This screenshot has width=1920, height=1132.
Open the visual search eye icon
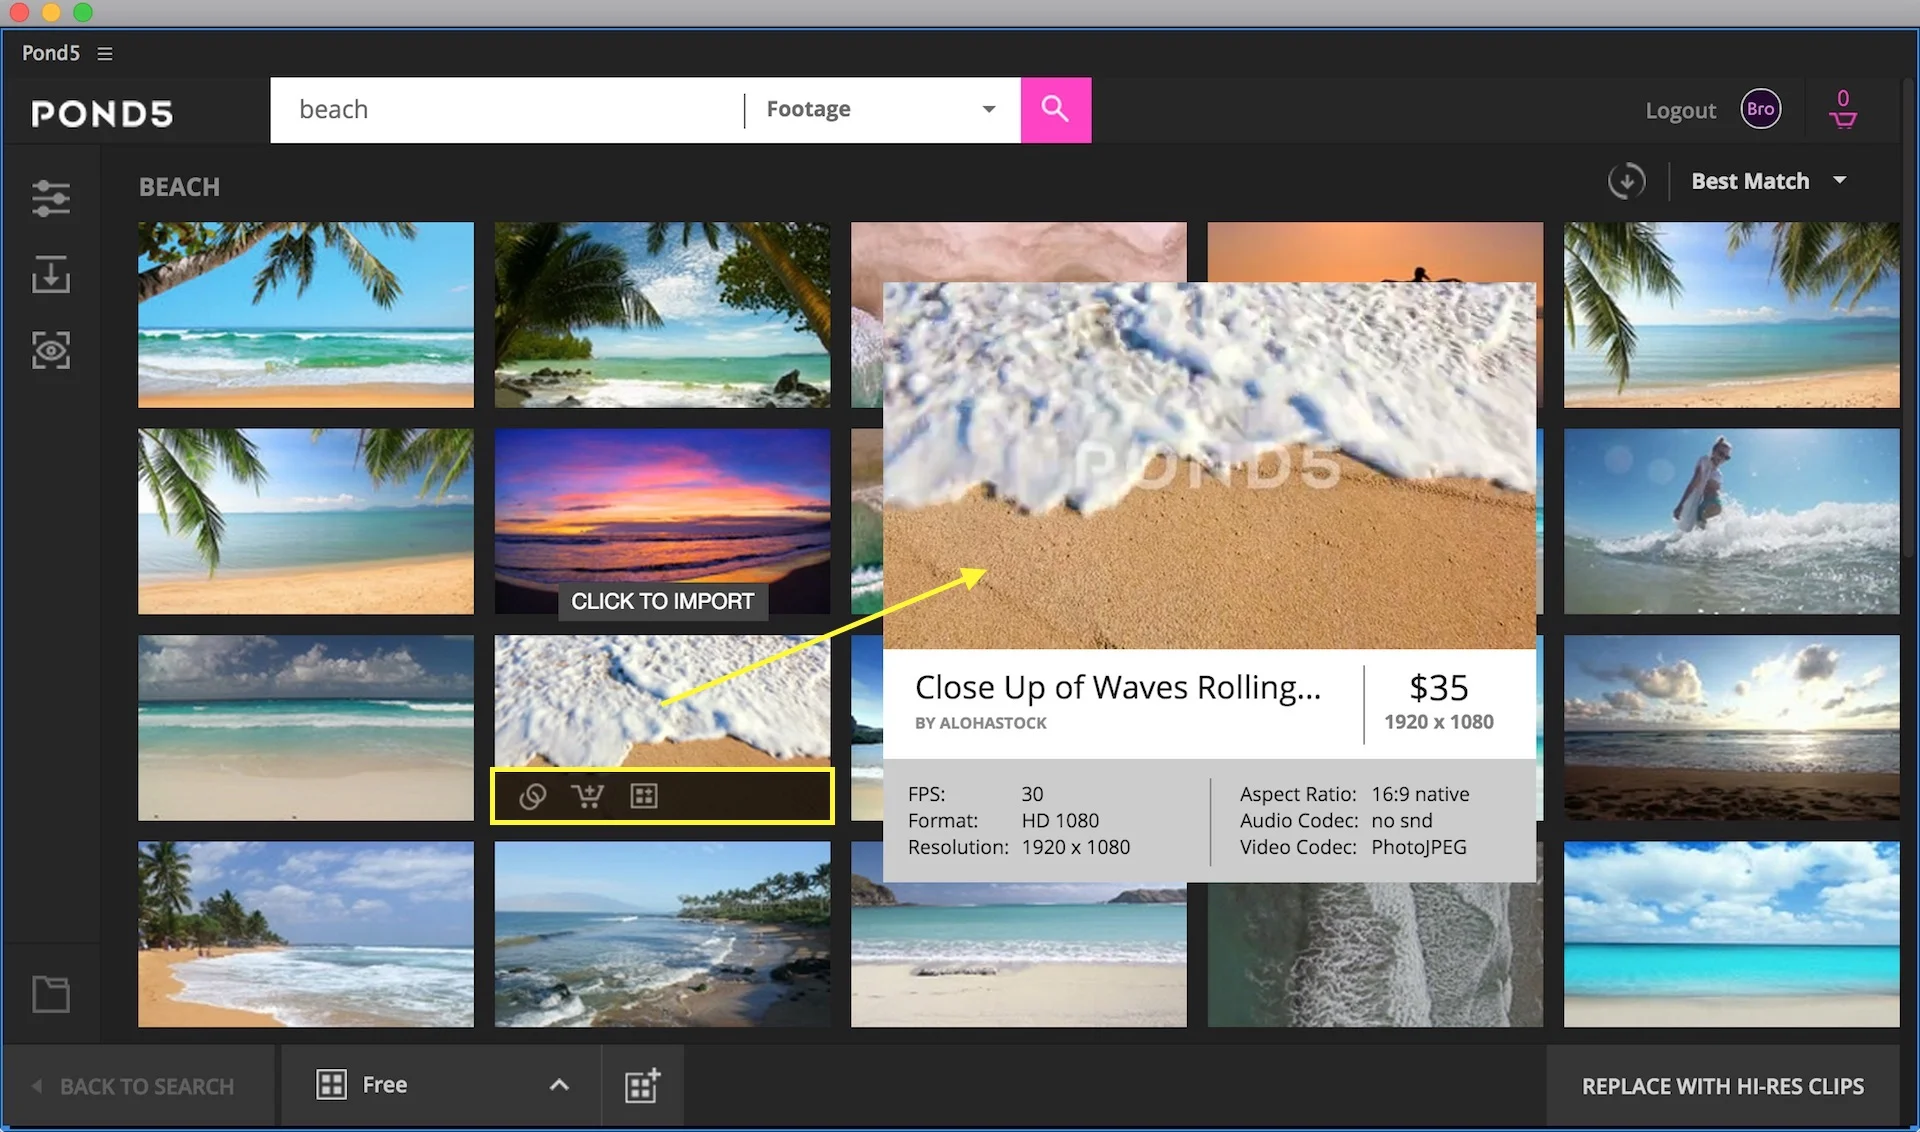coord(50,350)
